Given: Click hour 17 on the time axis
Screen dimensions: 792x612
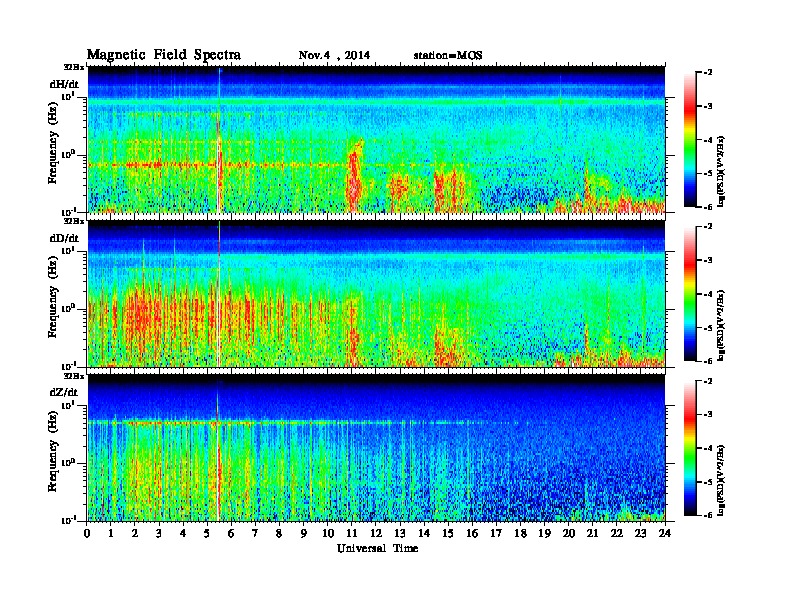Looking at the screenshot, I should [x=497, y=533].
